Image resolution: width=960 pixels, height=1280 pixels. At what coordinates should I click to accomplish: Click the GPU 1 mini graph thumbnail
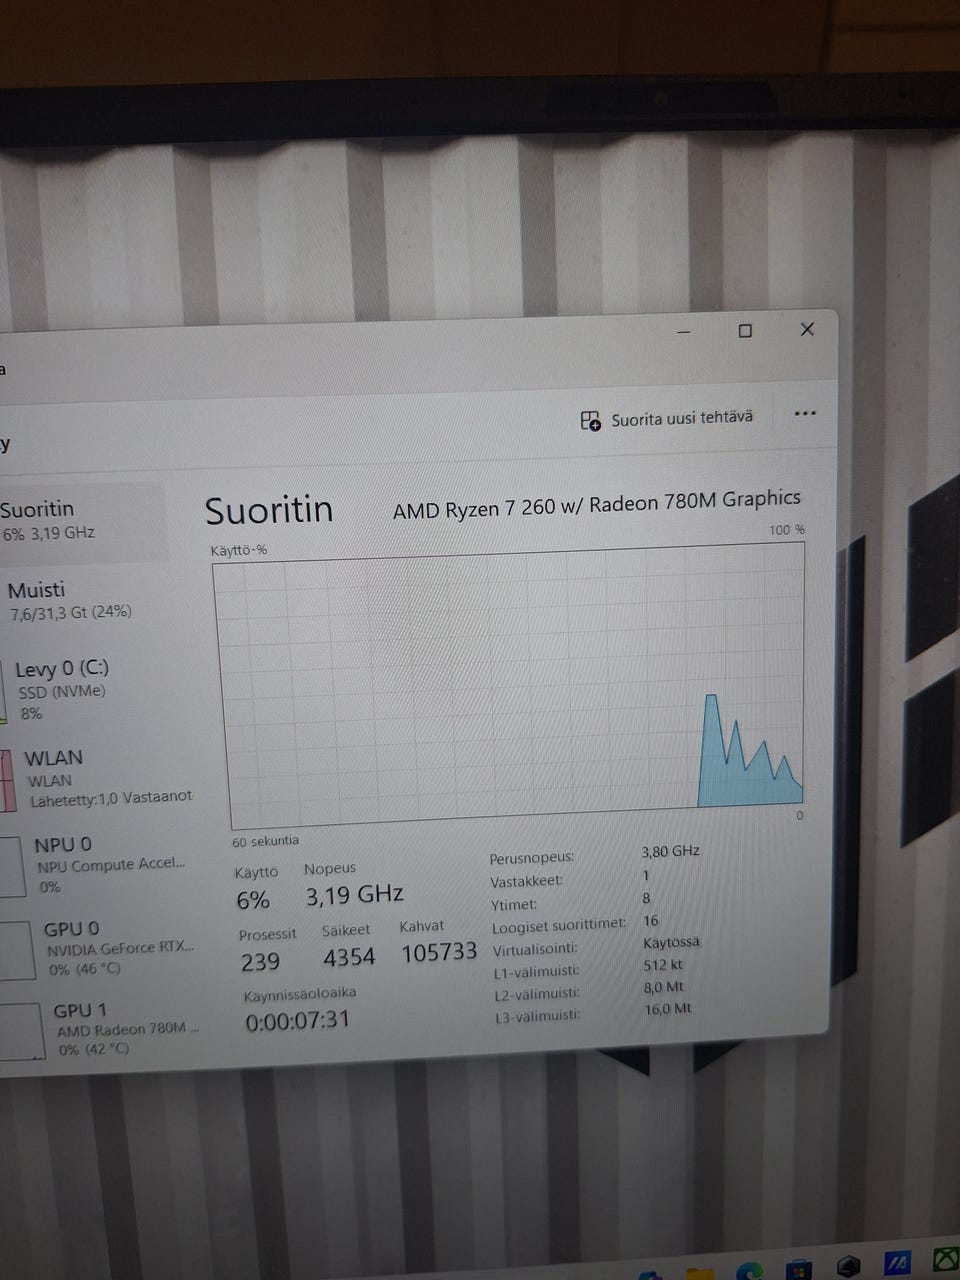click(22, 1031)
